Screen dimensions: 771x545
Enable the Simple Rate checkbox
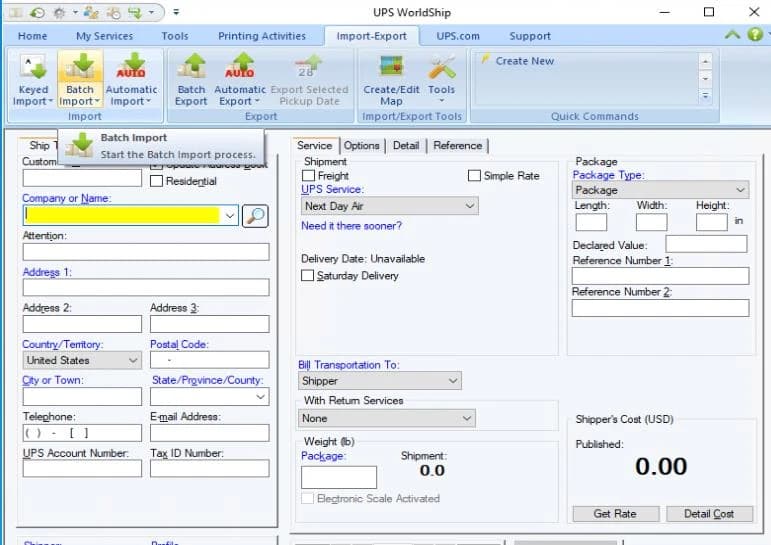pyautogui.click(x=474, y=176)
